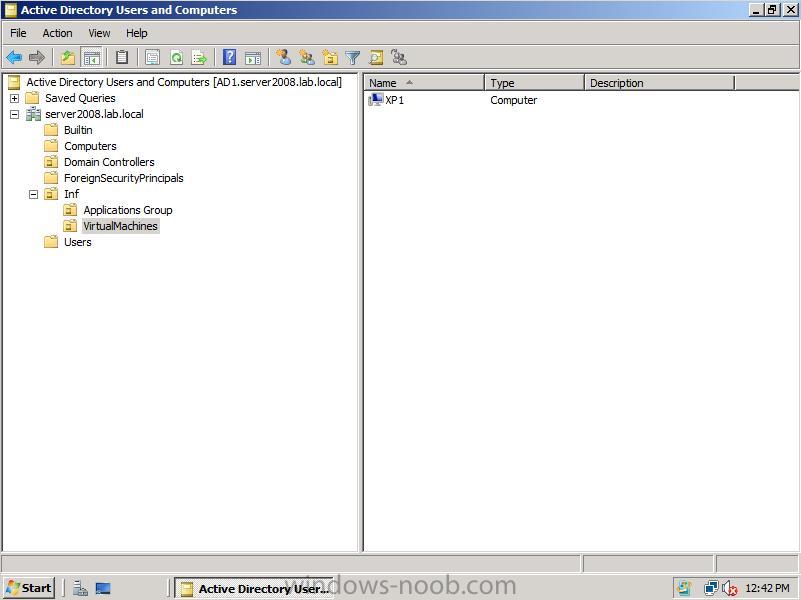Click the Paste clipboard toolbar icon

click(122, 57)
